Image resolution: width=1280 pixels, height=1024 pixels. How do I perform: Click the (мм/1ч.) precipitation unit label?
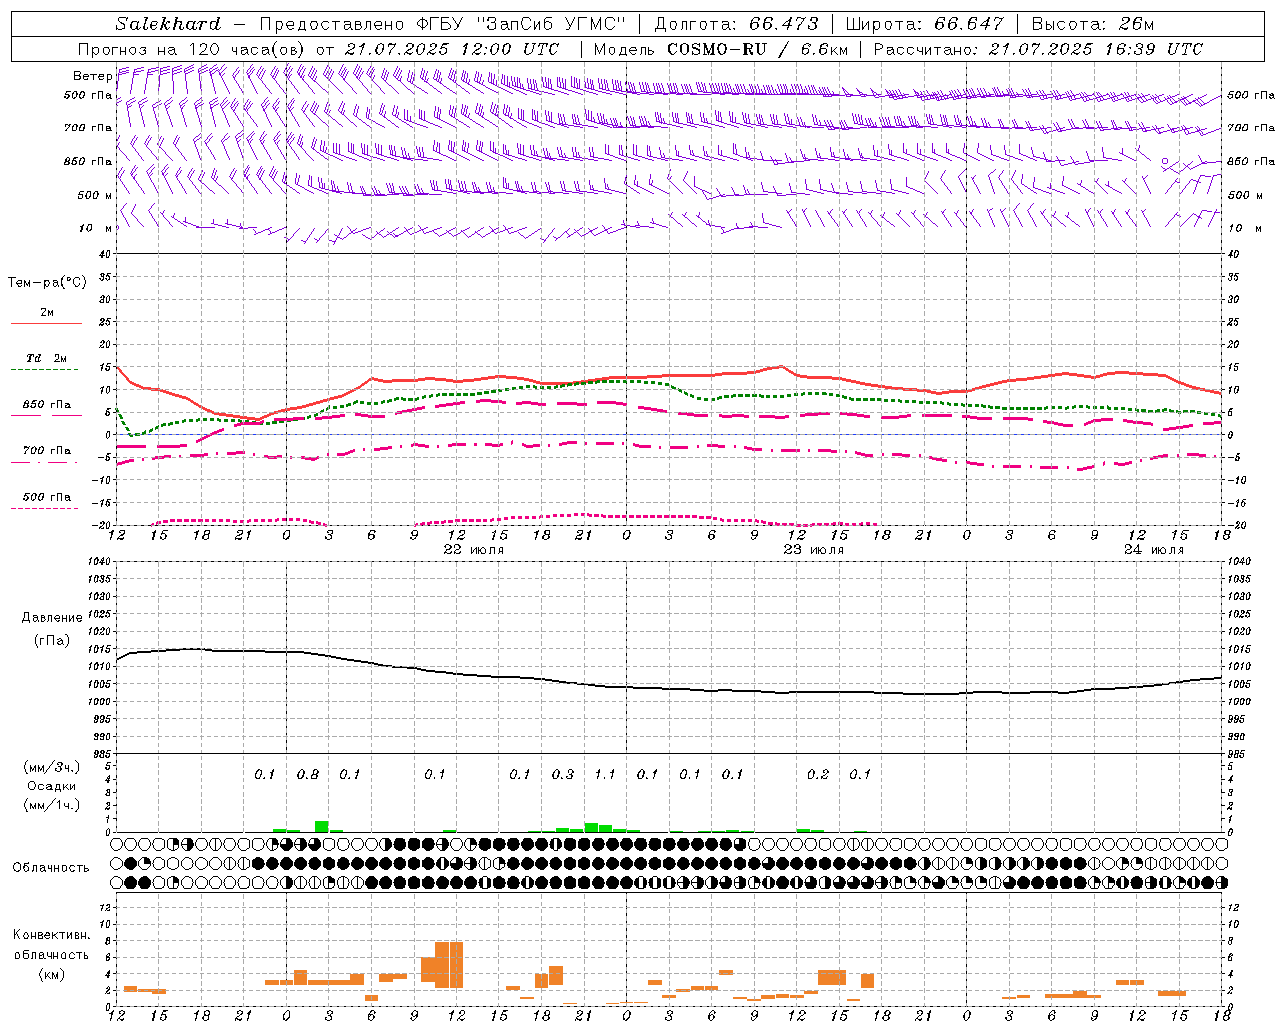pos(52,805)
